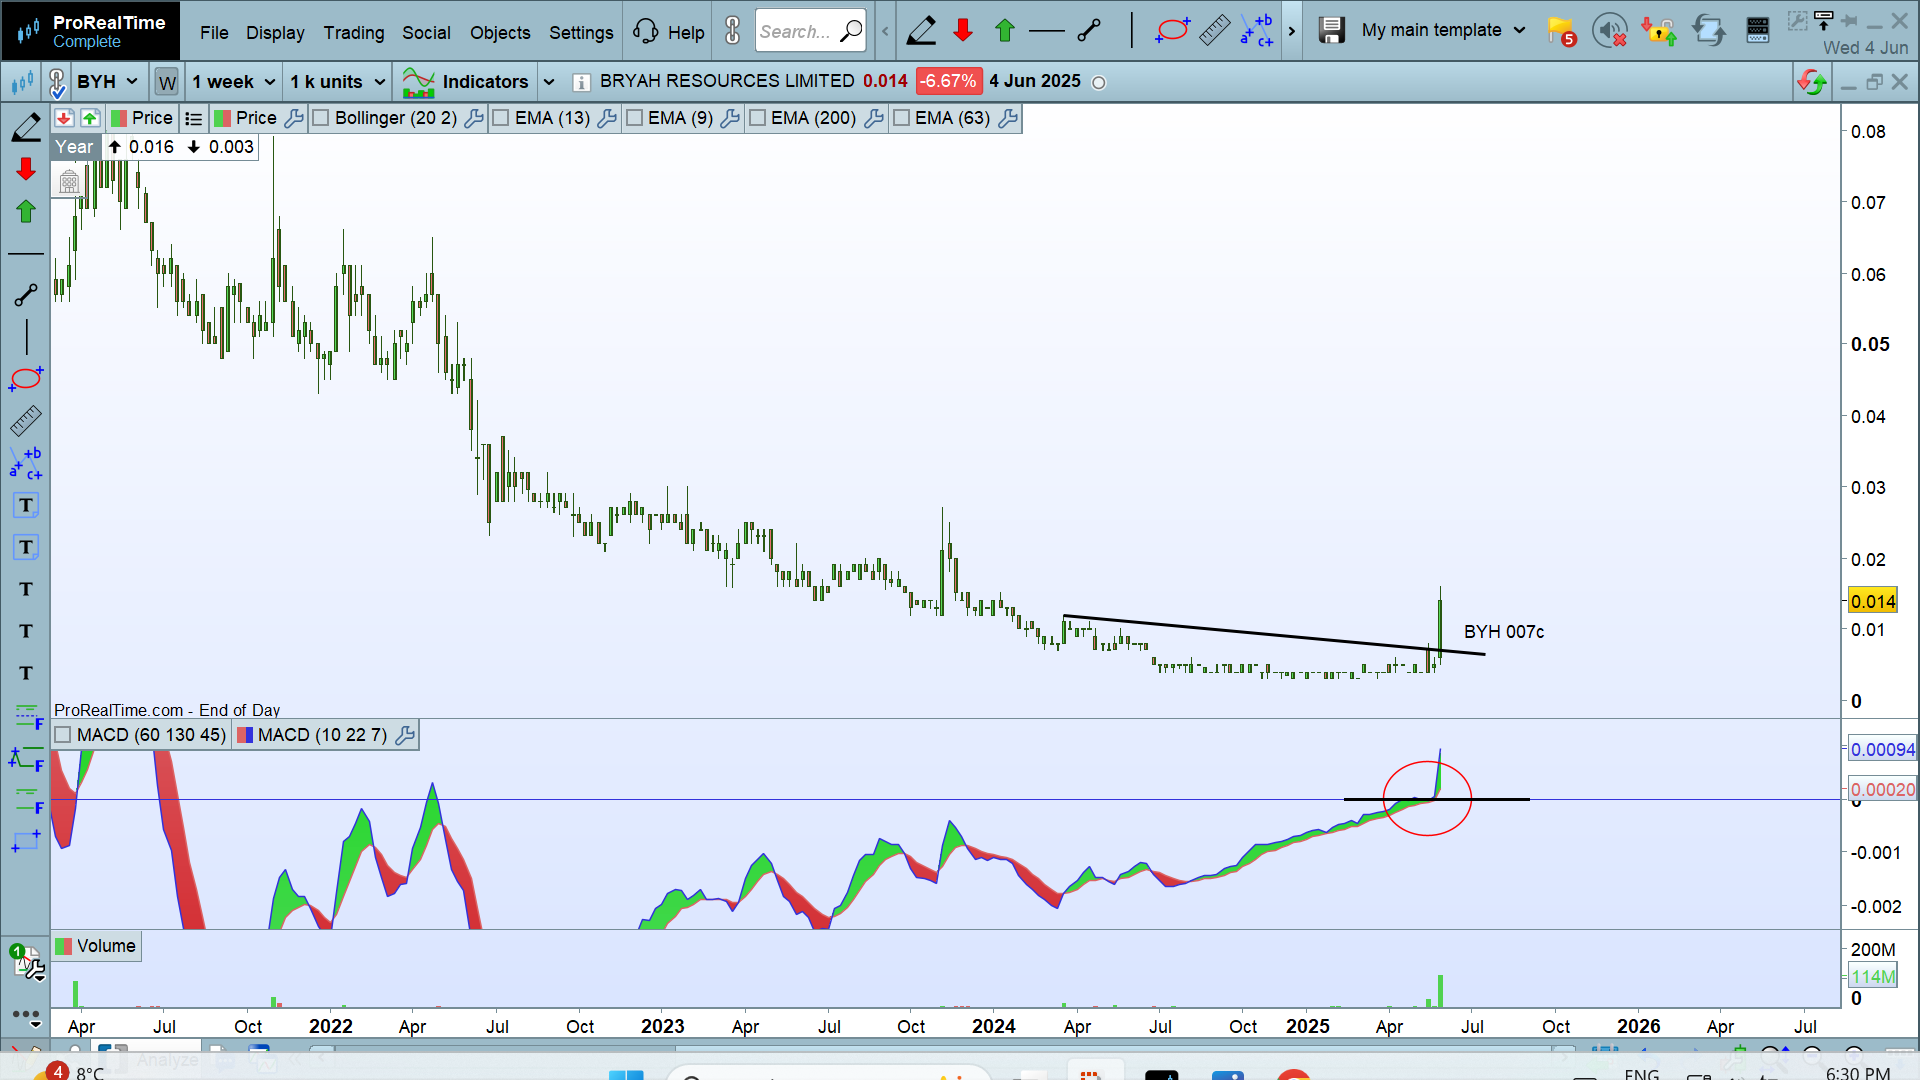Open the Display menu

click(x=275, y=32)
